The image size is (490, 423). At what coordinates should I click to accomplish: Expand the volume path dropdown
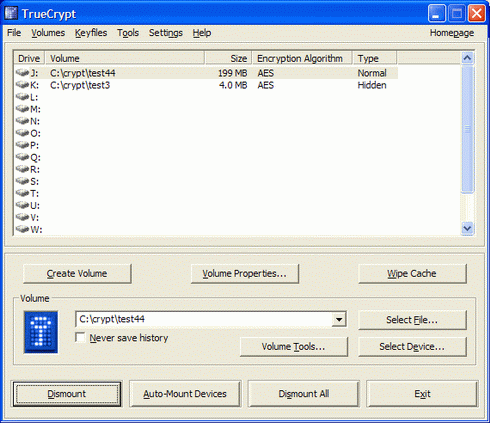click(339, 319)
